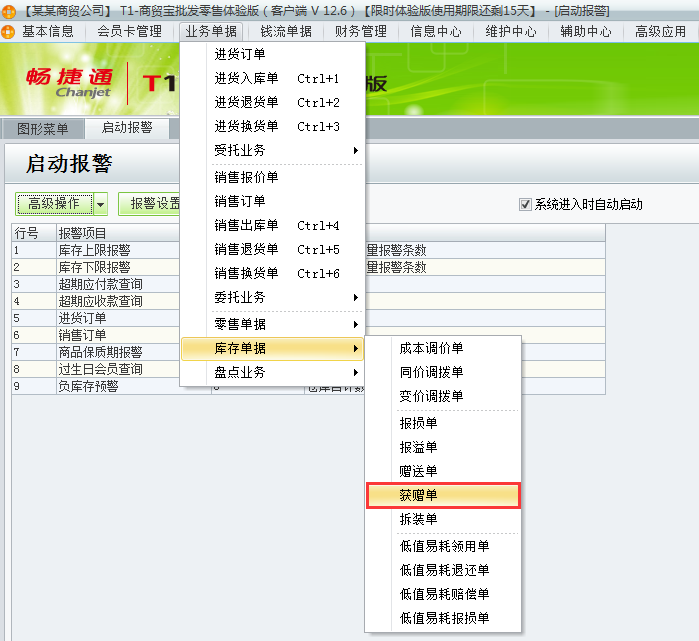Click 高级操作 button
The height and width of the screenshot is (641, 699).
coord(54,204)
